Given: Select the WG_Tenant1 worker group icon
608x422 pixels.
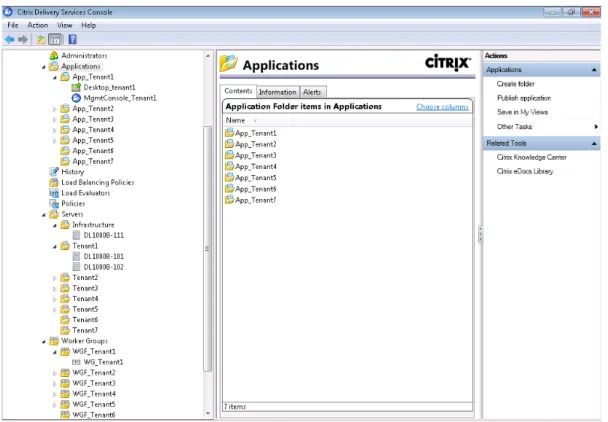Looking at the screenshot, I should point(76,362).
